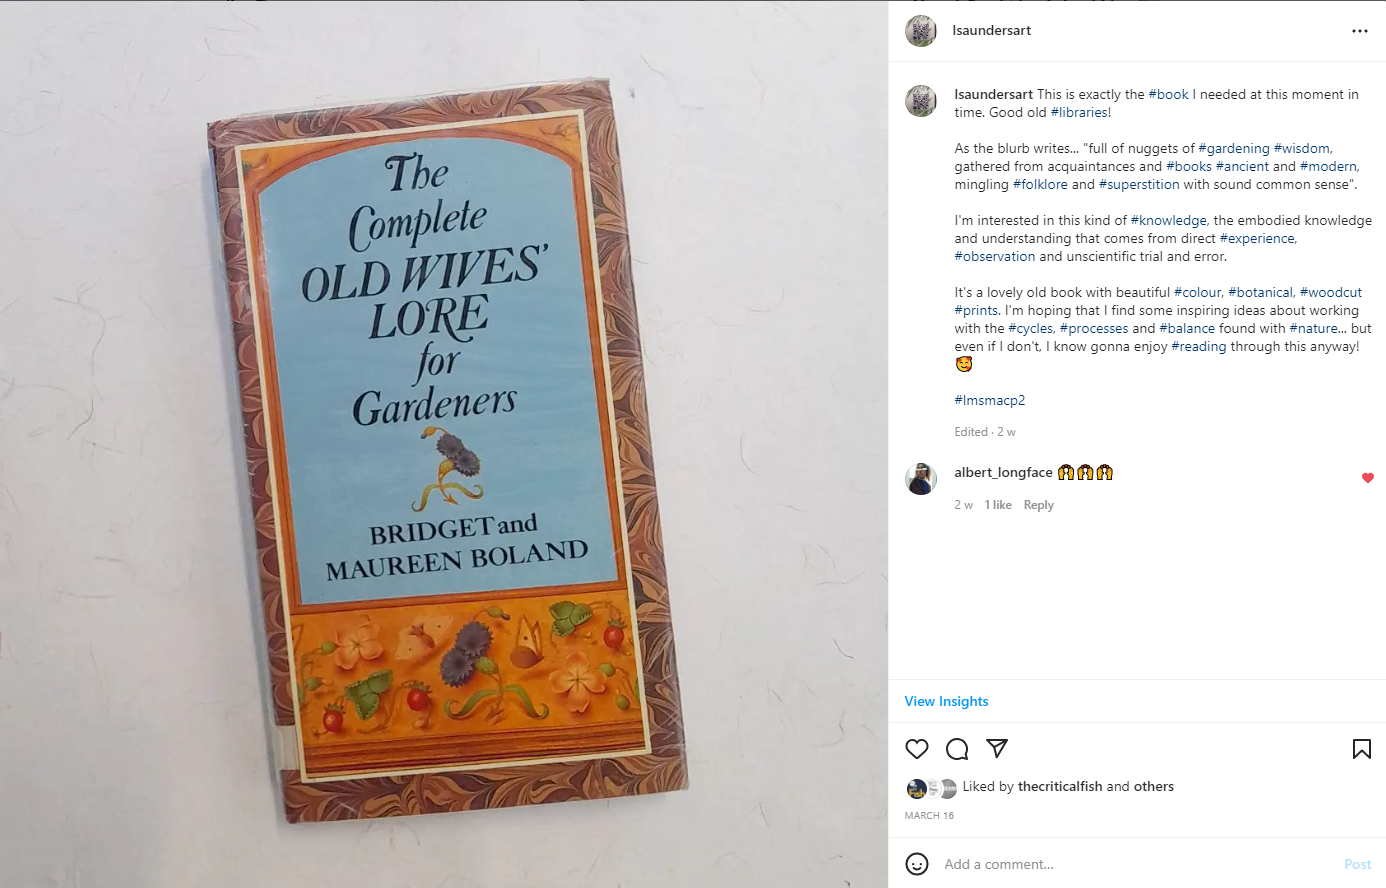Open emoji picker in comment box
Viewport: 1386px width, 888px height.
(x=917, y=864)
